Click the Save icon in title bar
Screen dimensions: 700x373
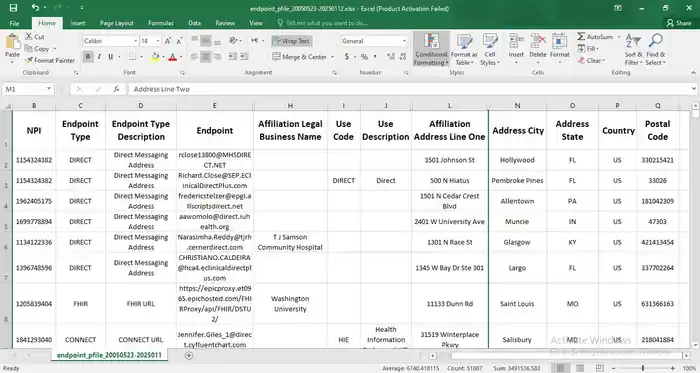tap(13, 8)
